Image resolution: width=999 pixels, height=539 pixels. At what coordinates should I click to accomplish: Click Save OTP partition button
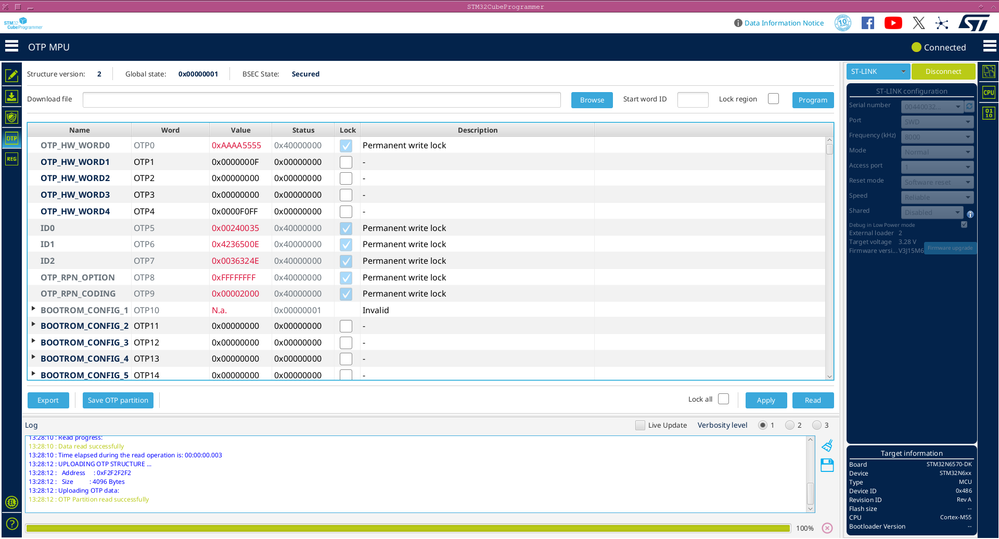(118, 400)
